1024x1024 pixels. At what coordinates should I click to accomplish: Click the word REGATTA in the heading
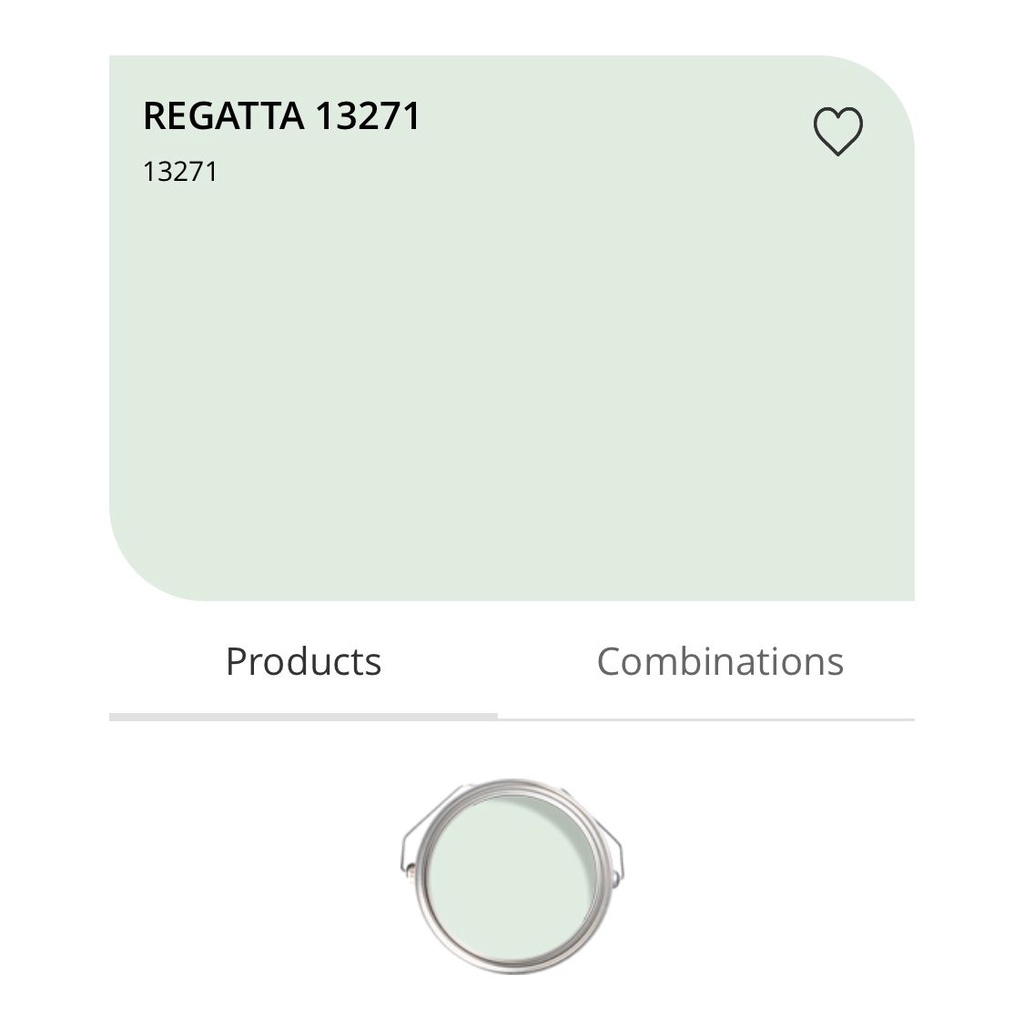tap(223, 116)
